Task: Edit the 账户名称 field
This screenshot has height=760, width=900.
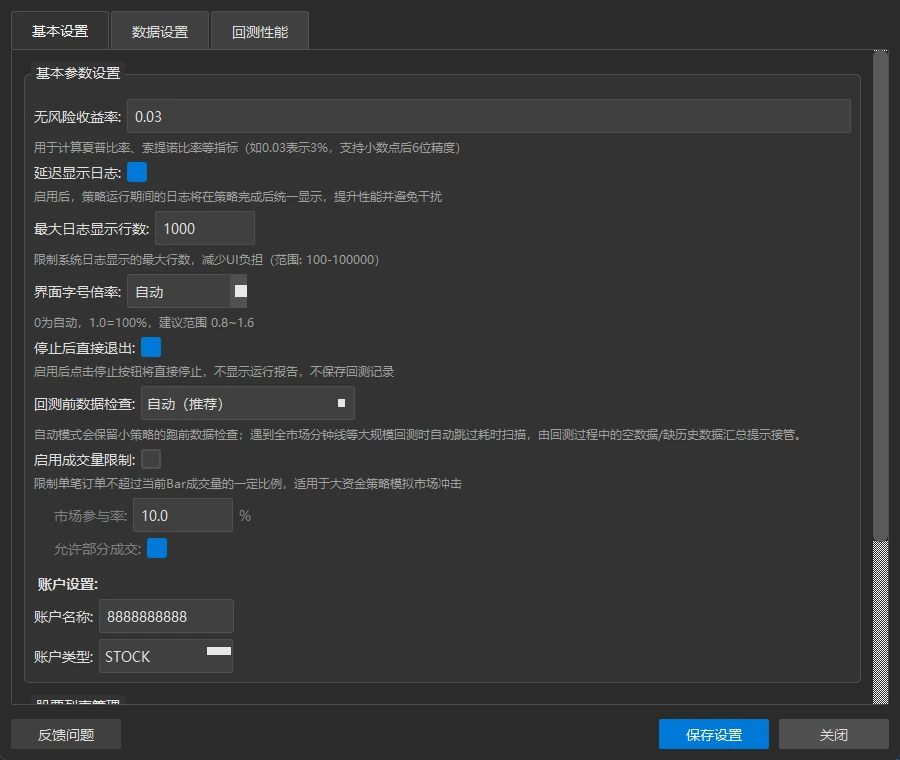Action: click(166, 616)
